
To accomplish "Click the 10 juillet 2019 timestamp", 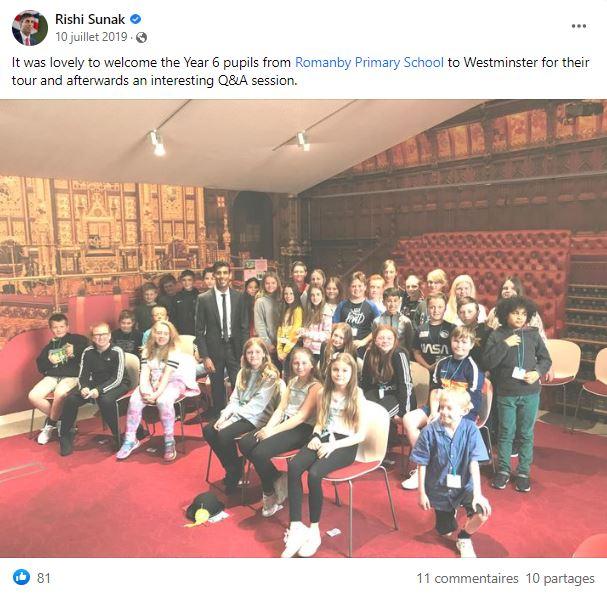I will pyautogui.click(x=91, y=37).
